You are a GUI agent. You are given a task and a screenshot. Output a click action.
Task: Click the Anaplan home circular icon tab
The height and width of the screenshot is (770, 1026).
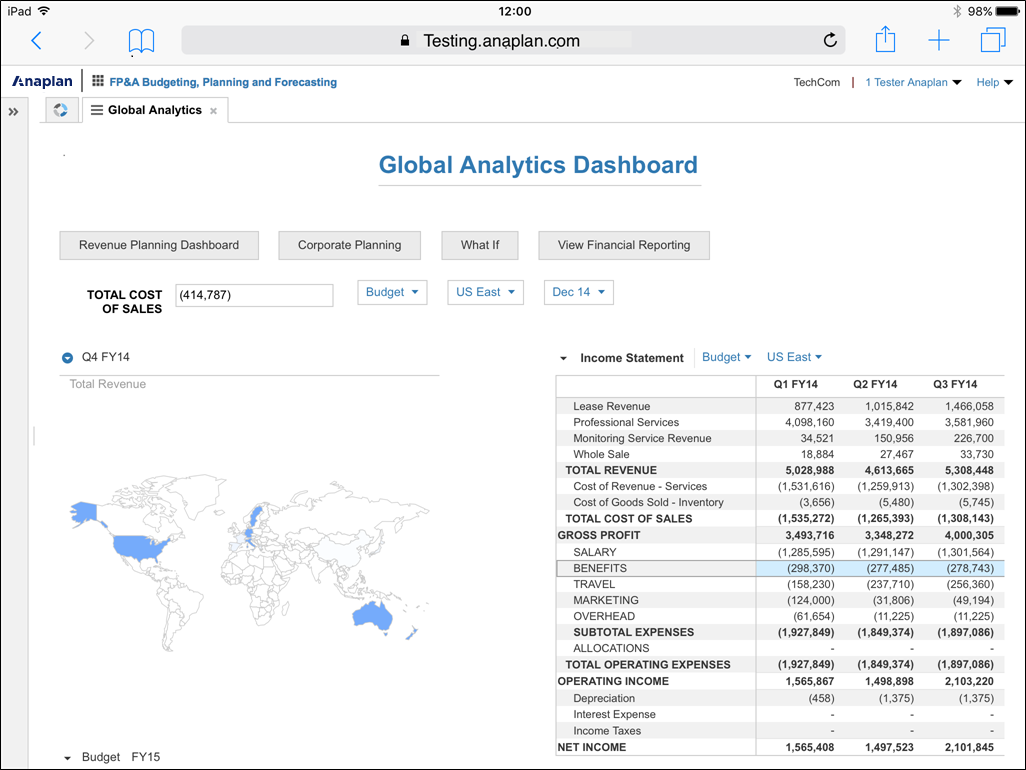point(61,110)
